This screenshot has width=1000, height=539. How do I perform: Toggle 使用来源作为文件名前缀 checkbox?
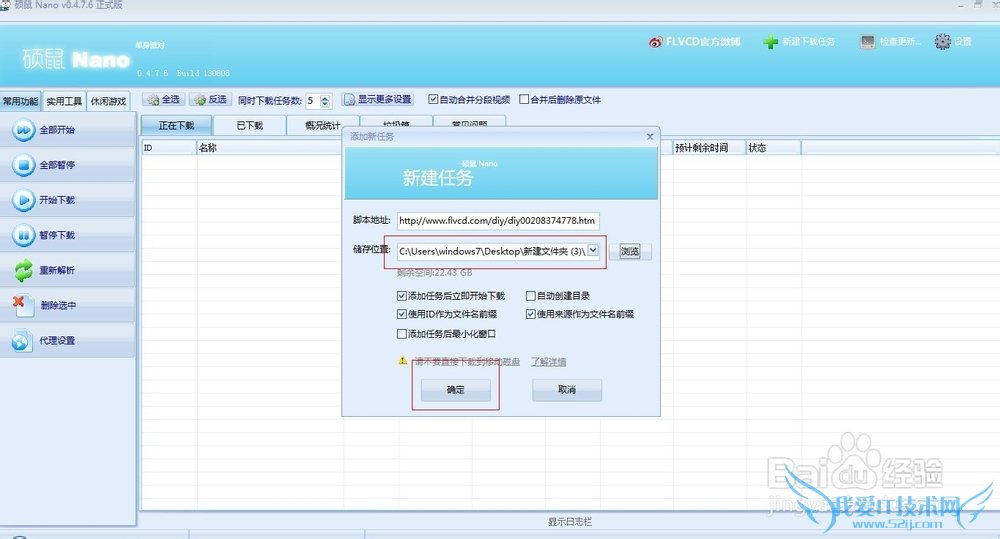click(x=531, y=314)
